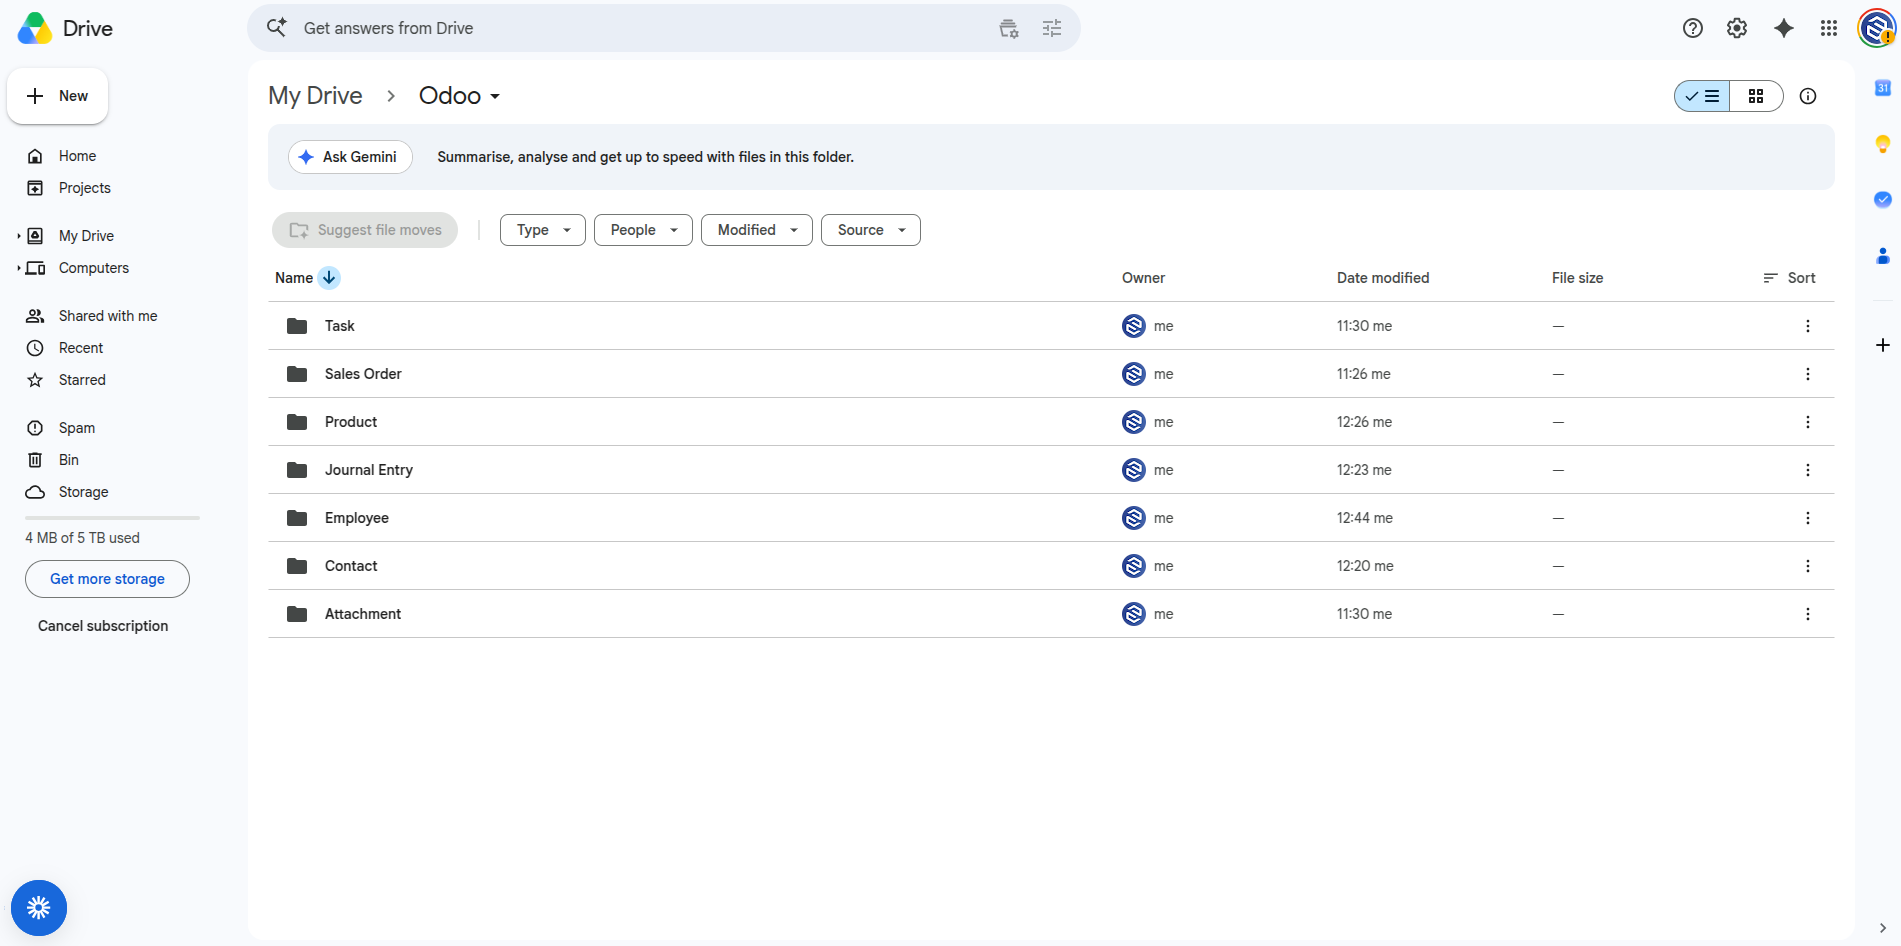Open the settings gear menu
Viewport: 1901px width, 946px height.
click(1737, 28)
